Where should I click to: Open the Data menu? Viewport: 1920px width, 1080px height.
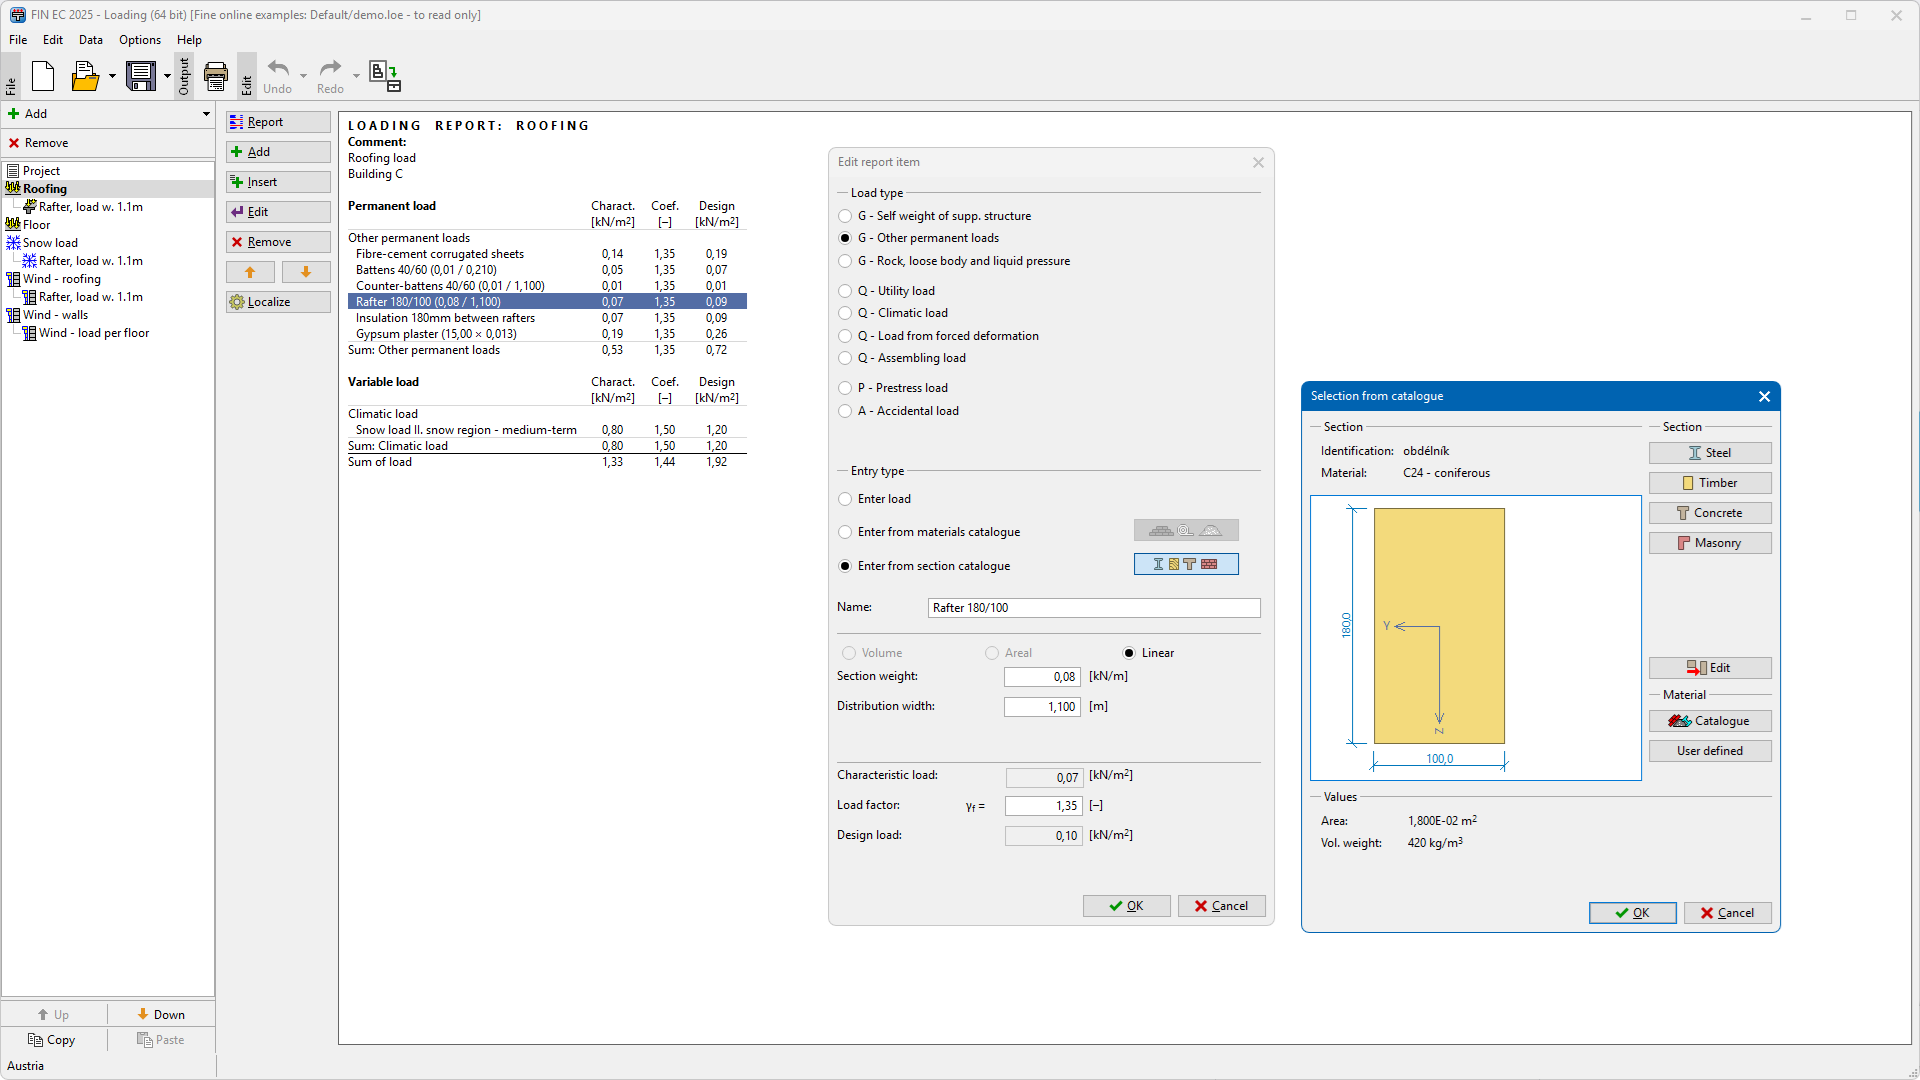pos(90,40)
